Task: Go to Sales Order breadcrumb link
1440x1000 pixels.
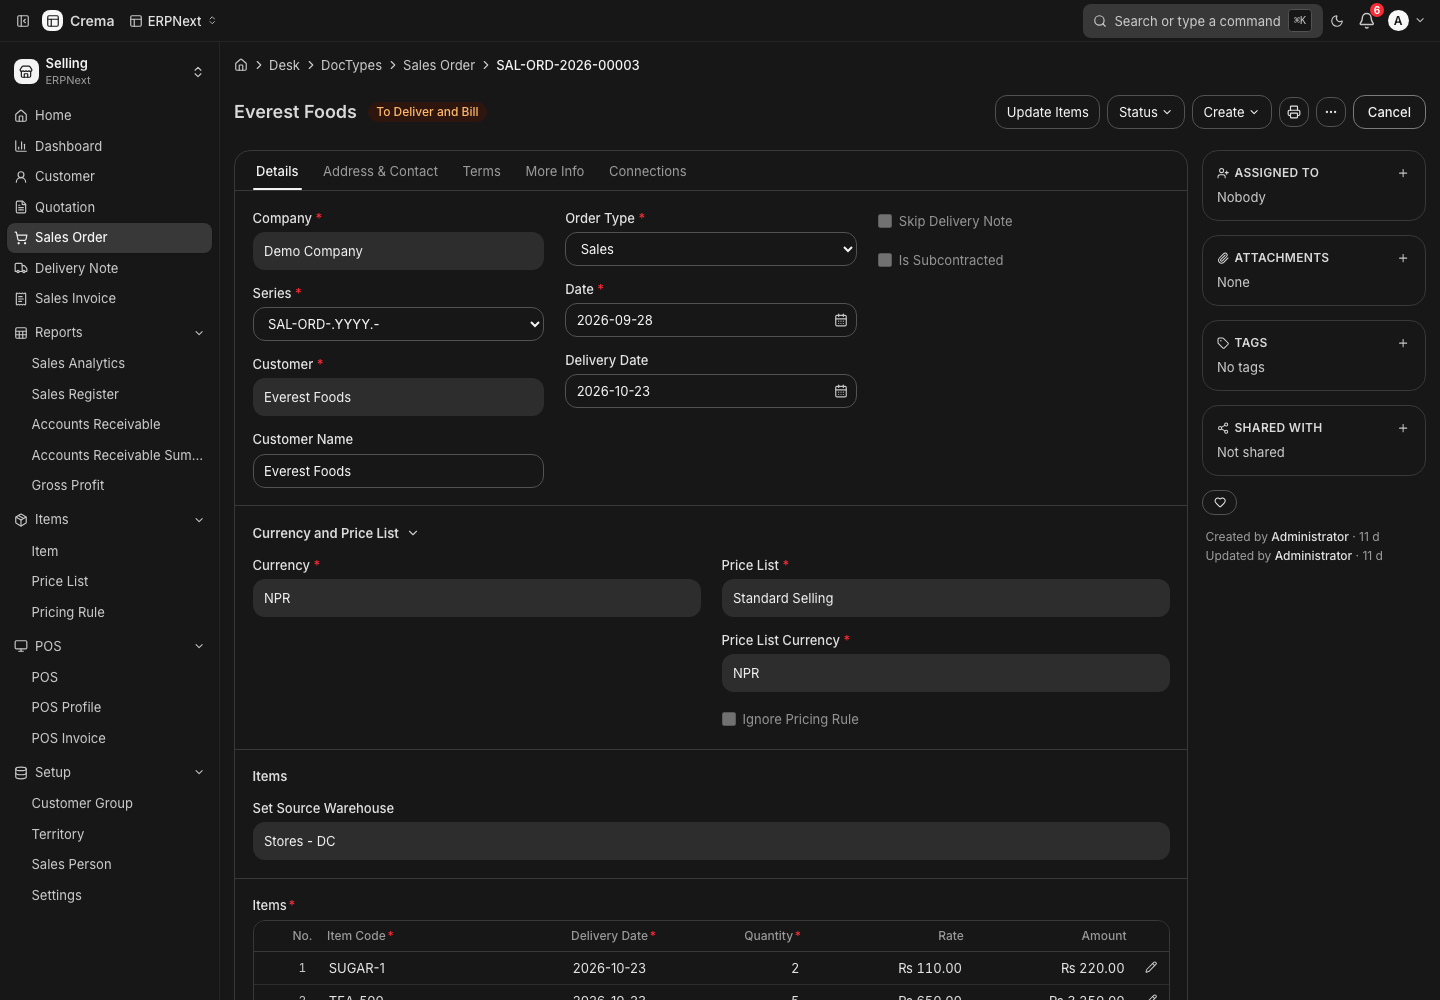Action: (x=439, y=65)
